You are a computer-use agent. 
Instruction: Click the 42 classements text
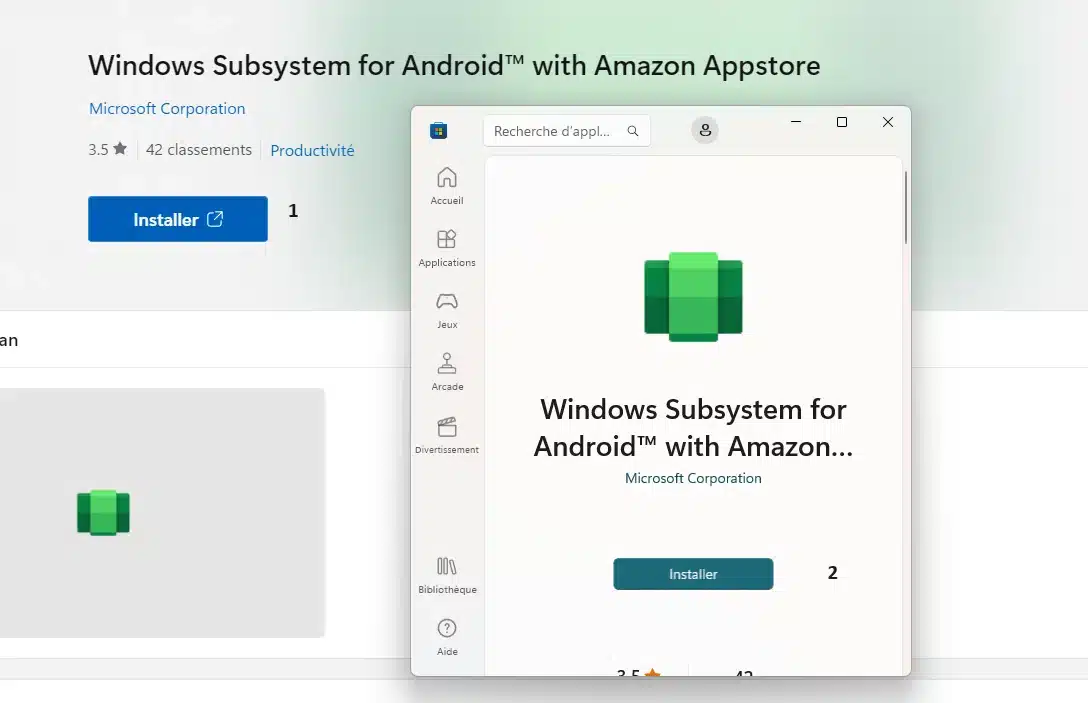pyautogui.click(x=198, y=150)
